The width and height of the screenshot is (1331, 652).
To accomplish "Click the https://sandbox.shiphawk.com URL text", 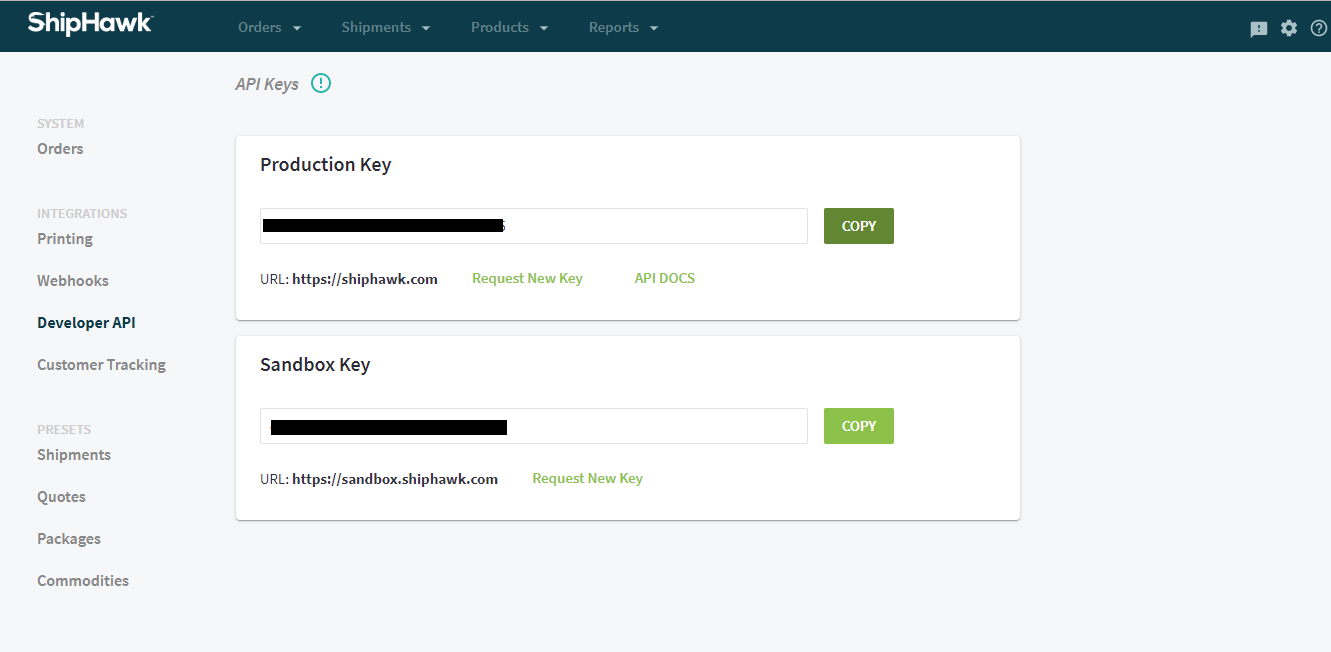I will pyautogui.click(x=395, y=479).
